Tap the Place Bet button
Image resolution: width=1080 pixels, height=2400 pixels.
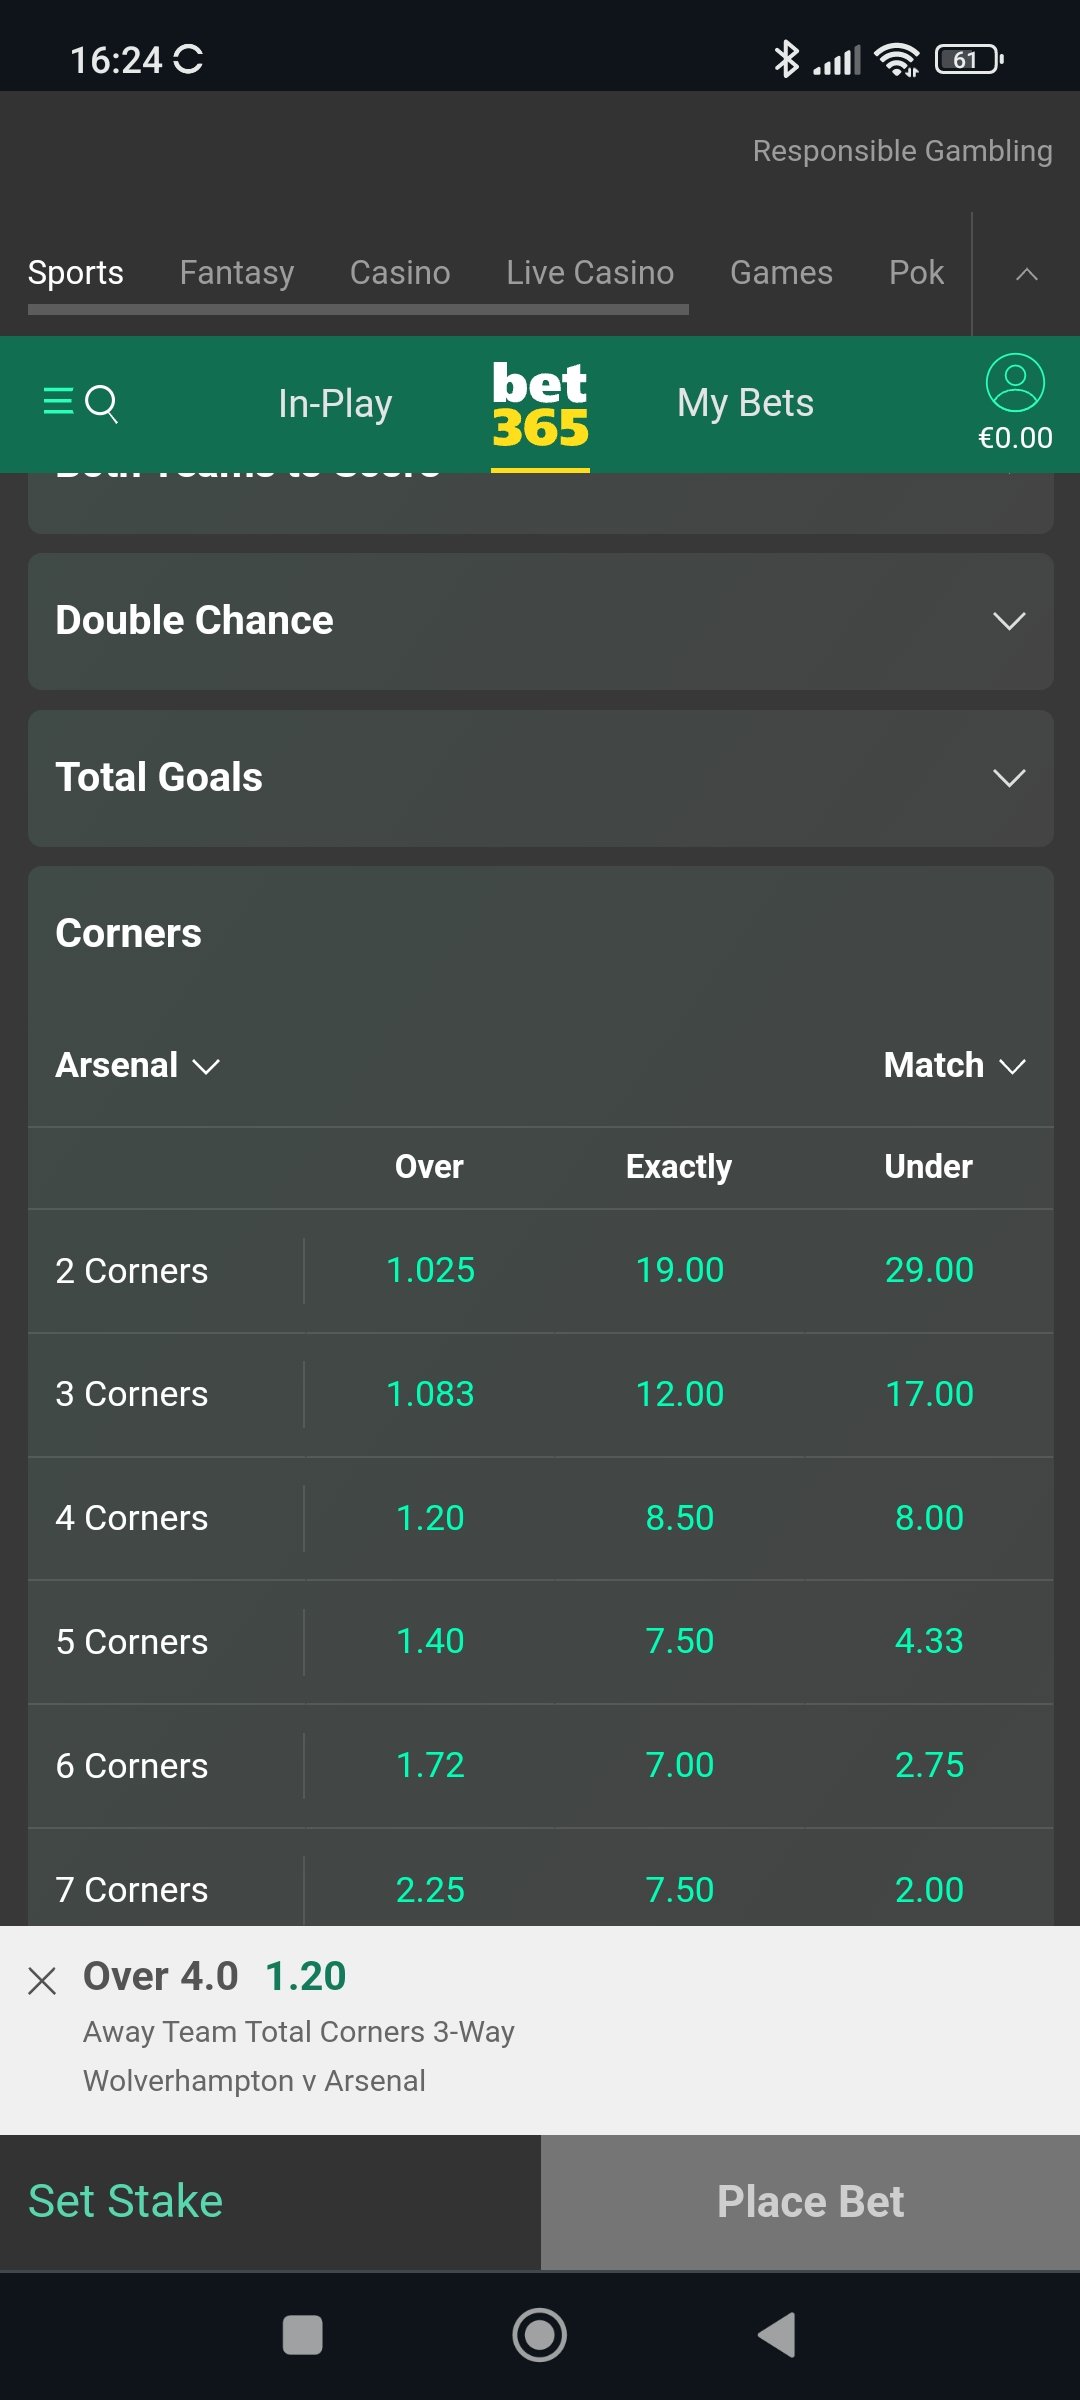810,2202
